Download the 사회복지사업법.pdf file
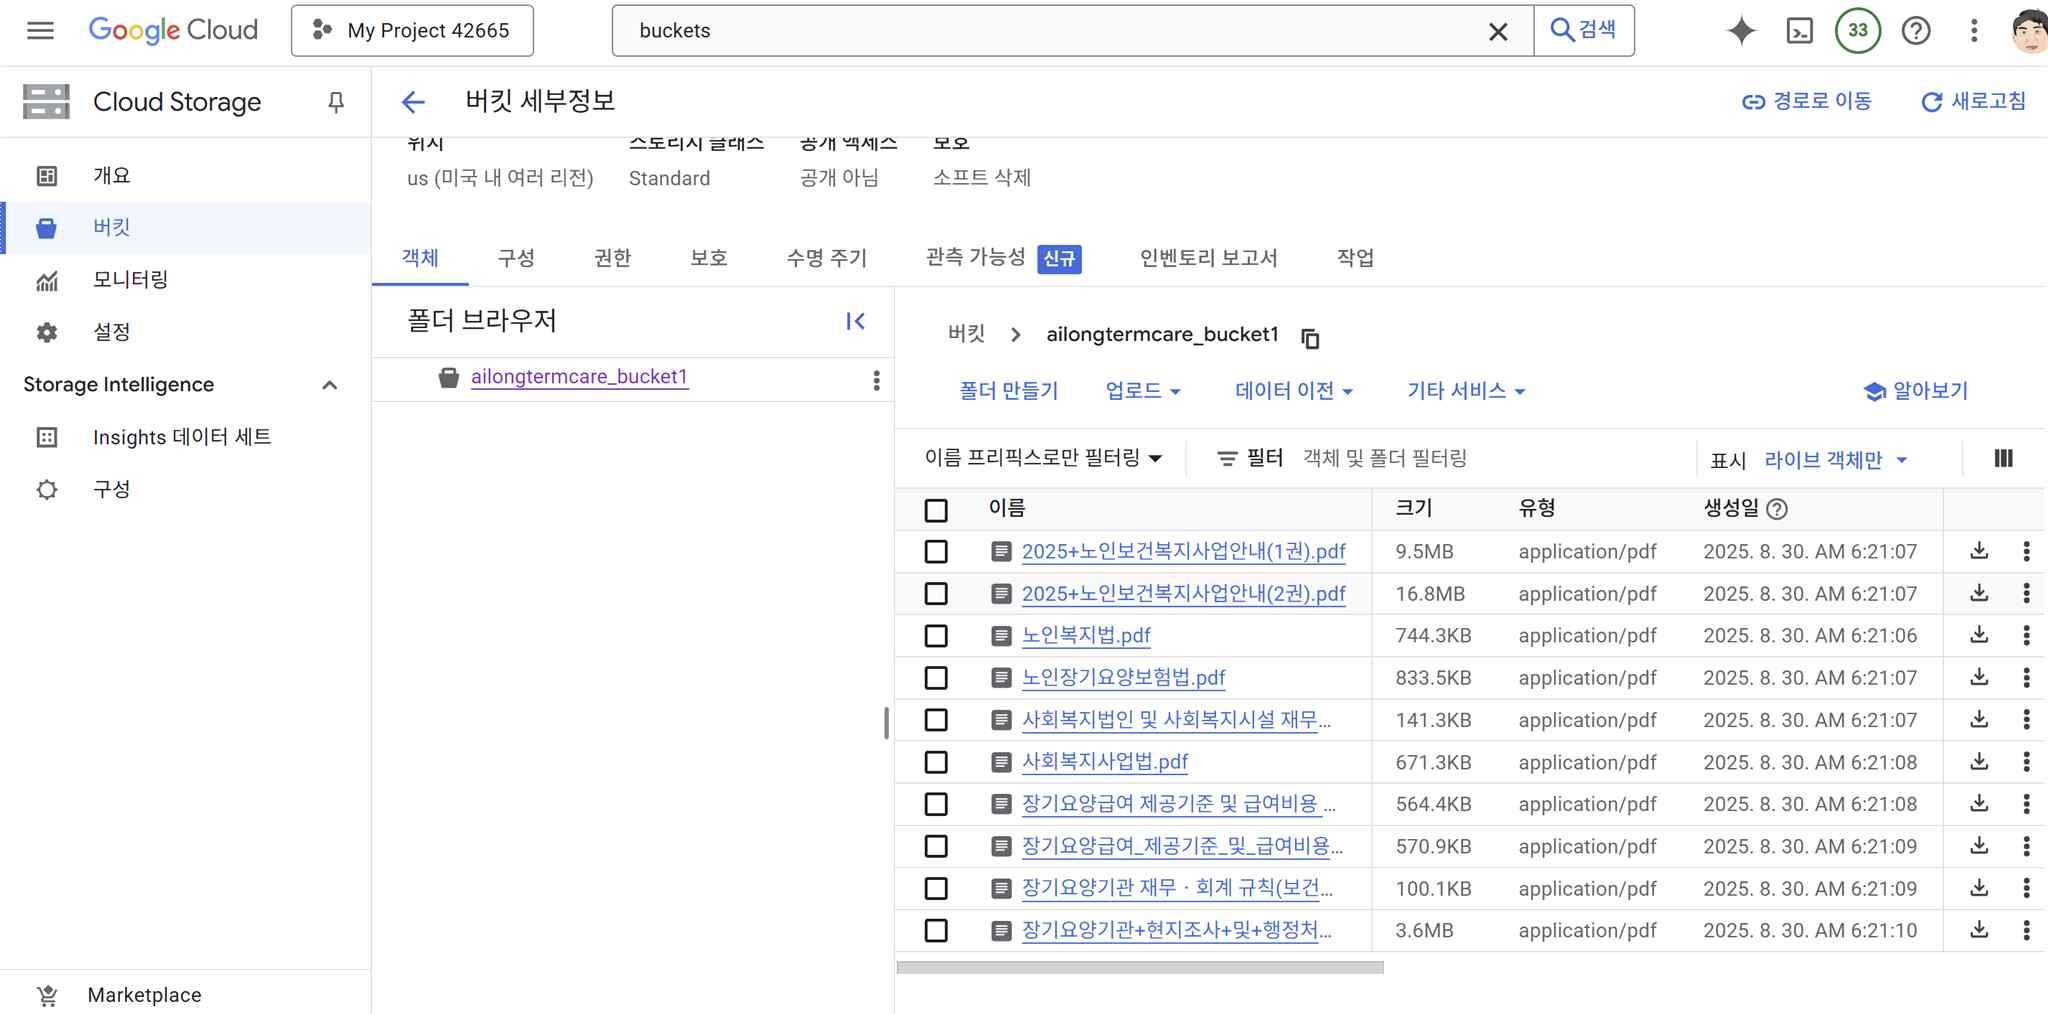This screenshot has height=1014, width=2048. [x=1979, y=762]
